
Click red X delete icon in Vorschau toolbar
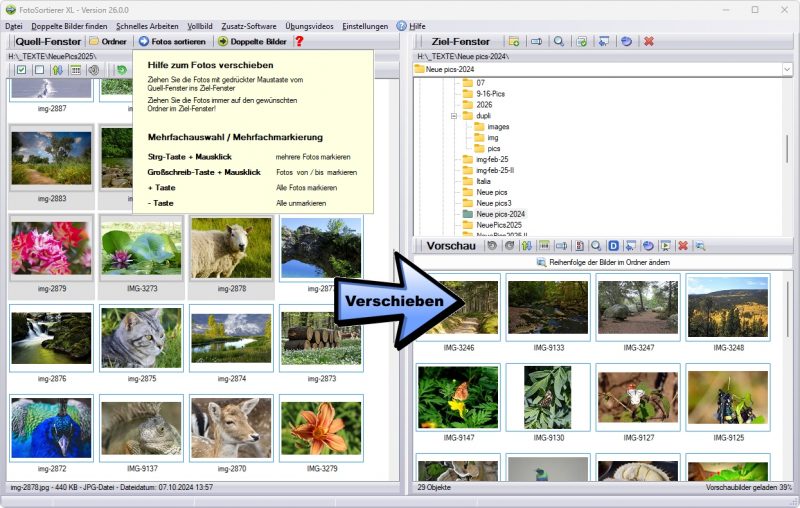(x=683, y=246)
